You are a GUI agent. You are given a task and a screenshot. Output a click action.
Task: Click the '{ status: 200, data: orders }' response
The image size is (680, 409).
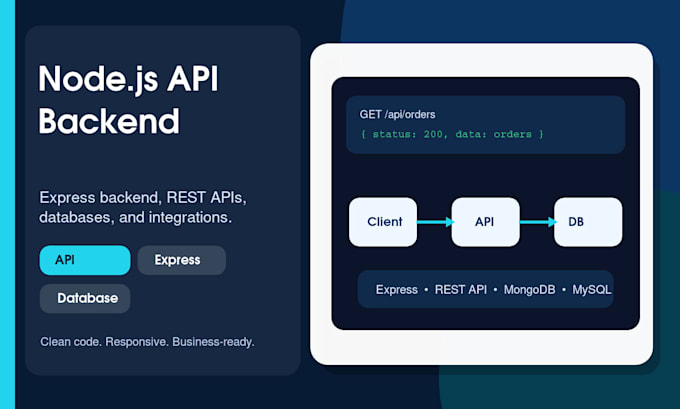[452, 134]
